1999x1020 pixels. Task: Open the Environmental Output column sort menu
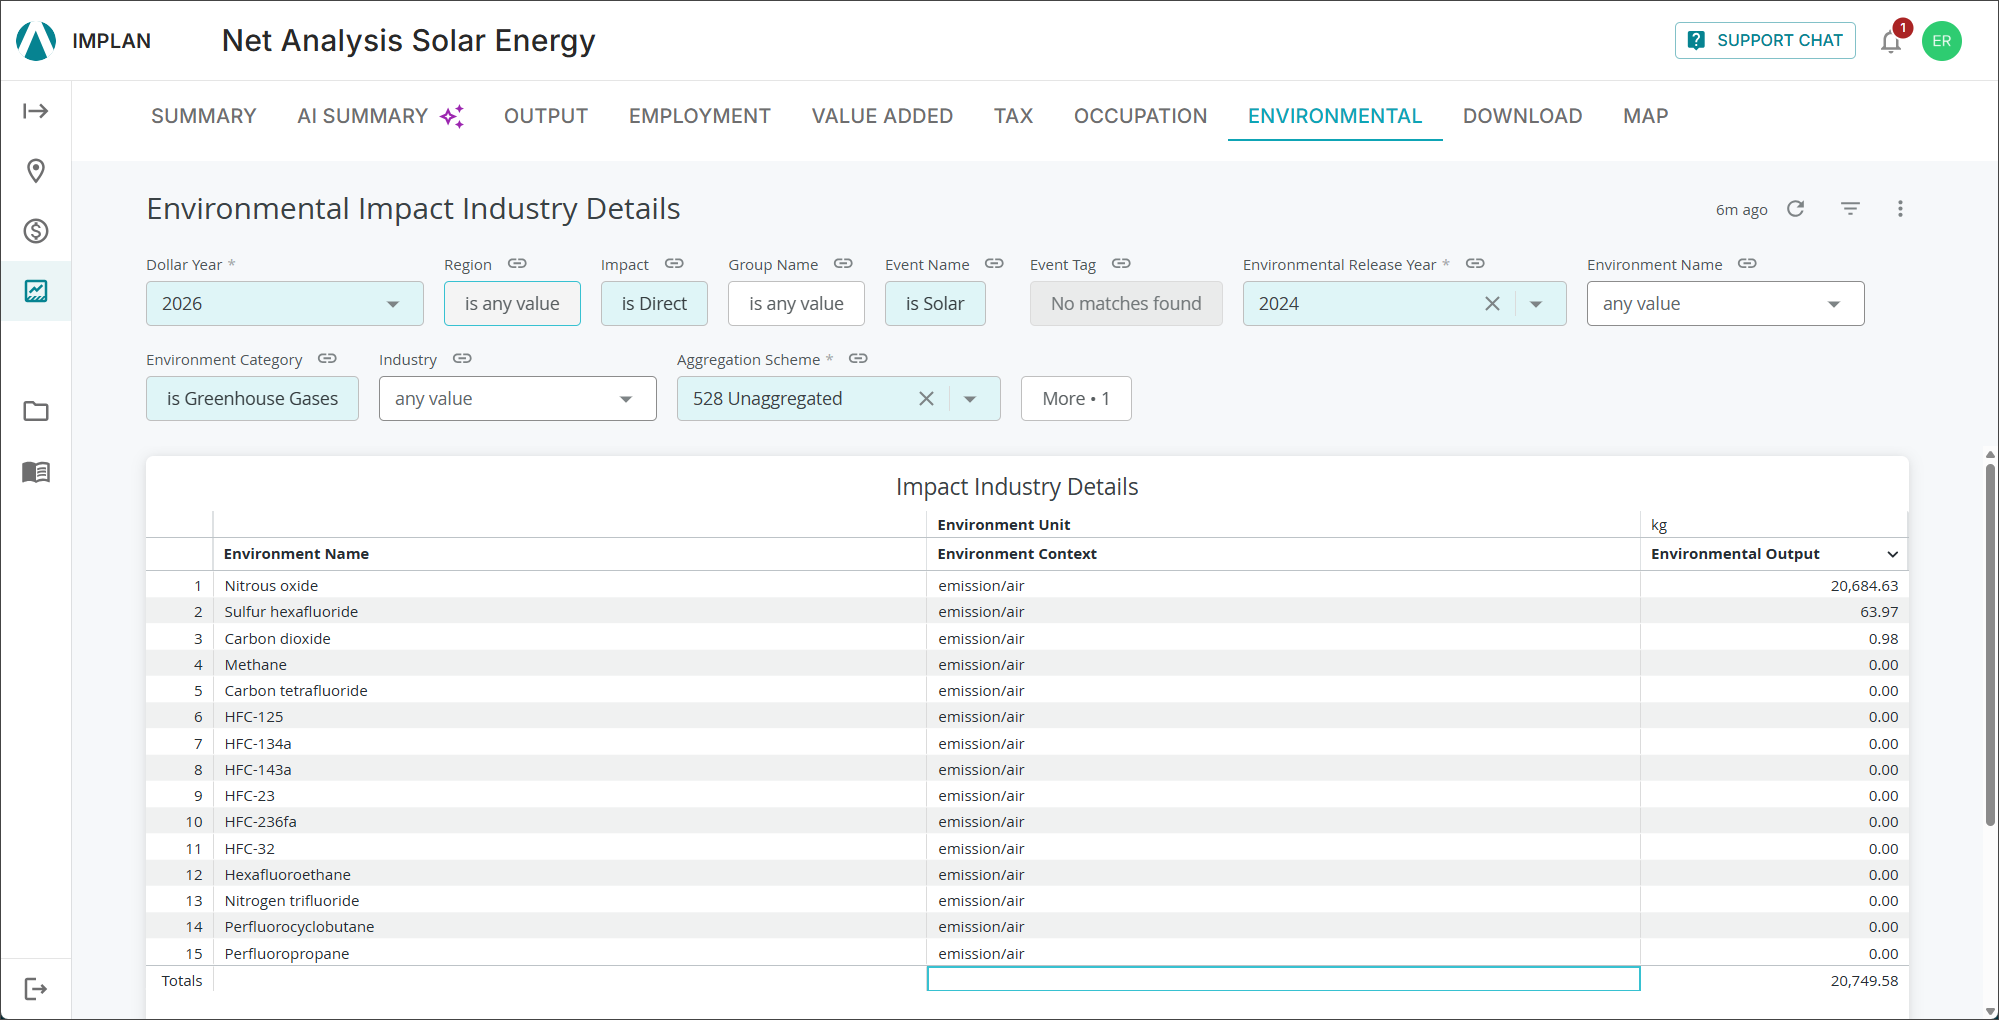[x=1893, y=554]
